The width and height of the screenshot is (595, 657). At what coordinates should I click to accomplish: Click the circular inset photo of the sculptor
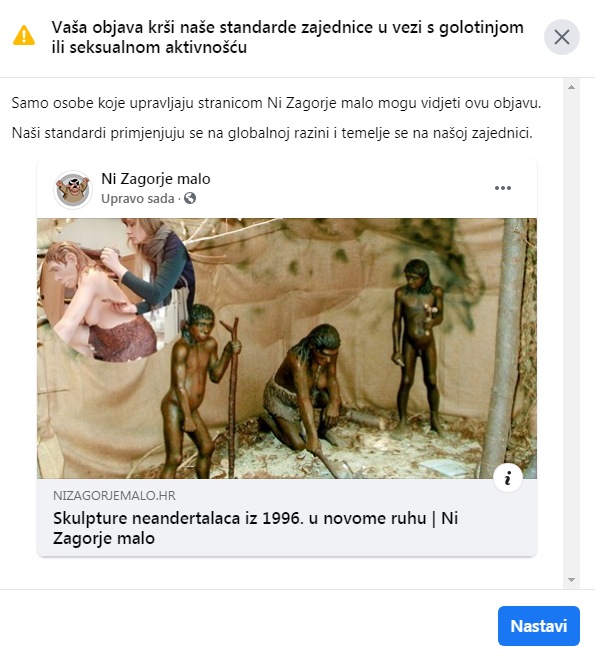117,290
